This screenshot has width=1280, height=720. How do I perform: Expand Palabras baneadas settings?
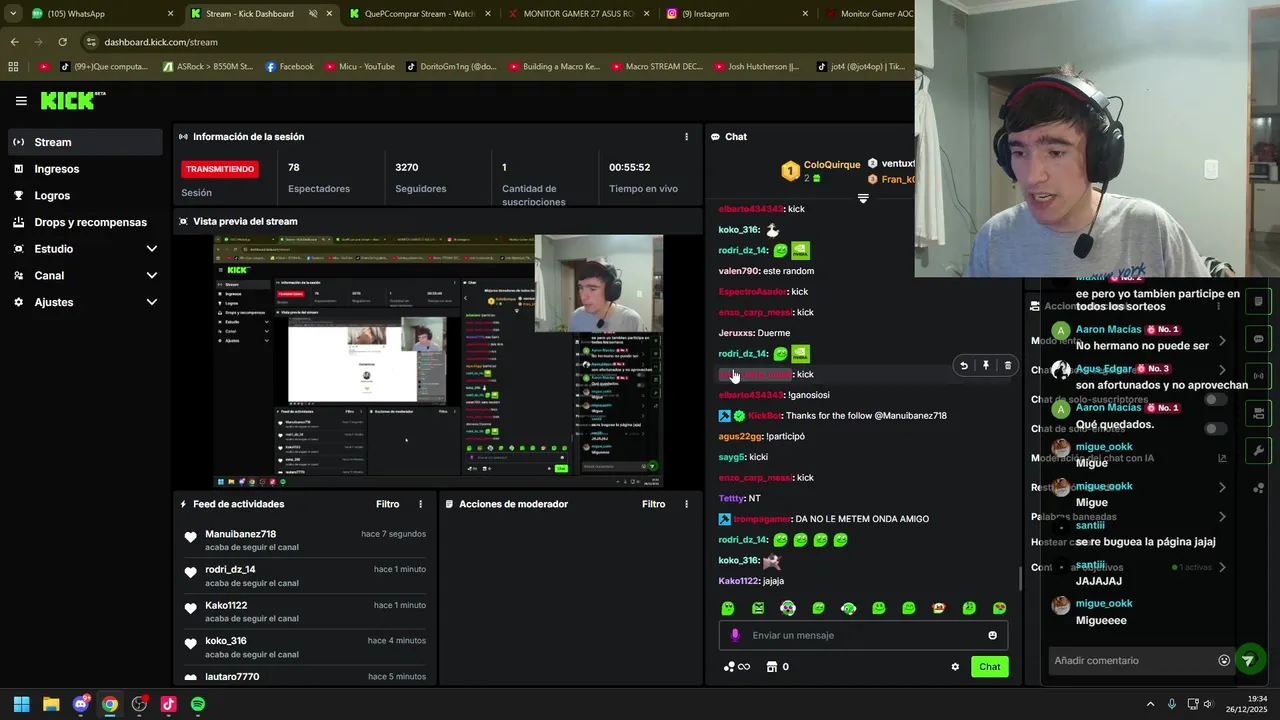[x=1222, y=517]
